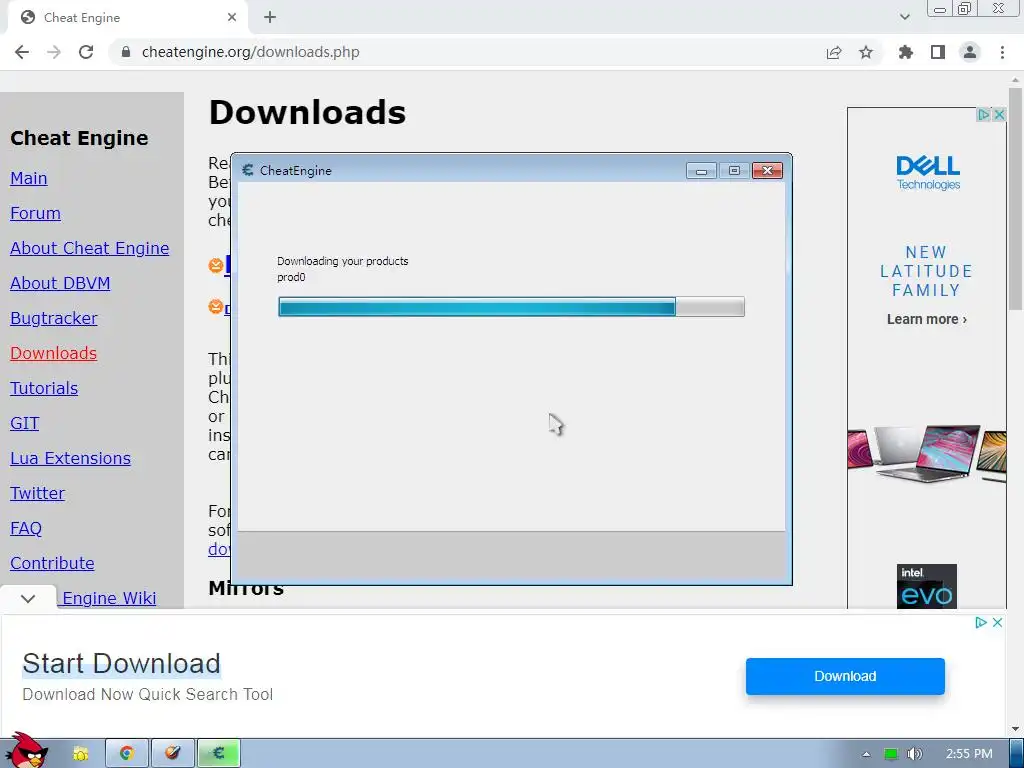
Task: Go back to the previous page
Action: (x=22, y=52)
